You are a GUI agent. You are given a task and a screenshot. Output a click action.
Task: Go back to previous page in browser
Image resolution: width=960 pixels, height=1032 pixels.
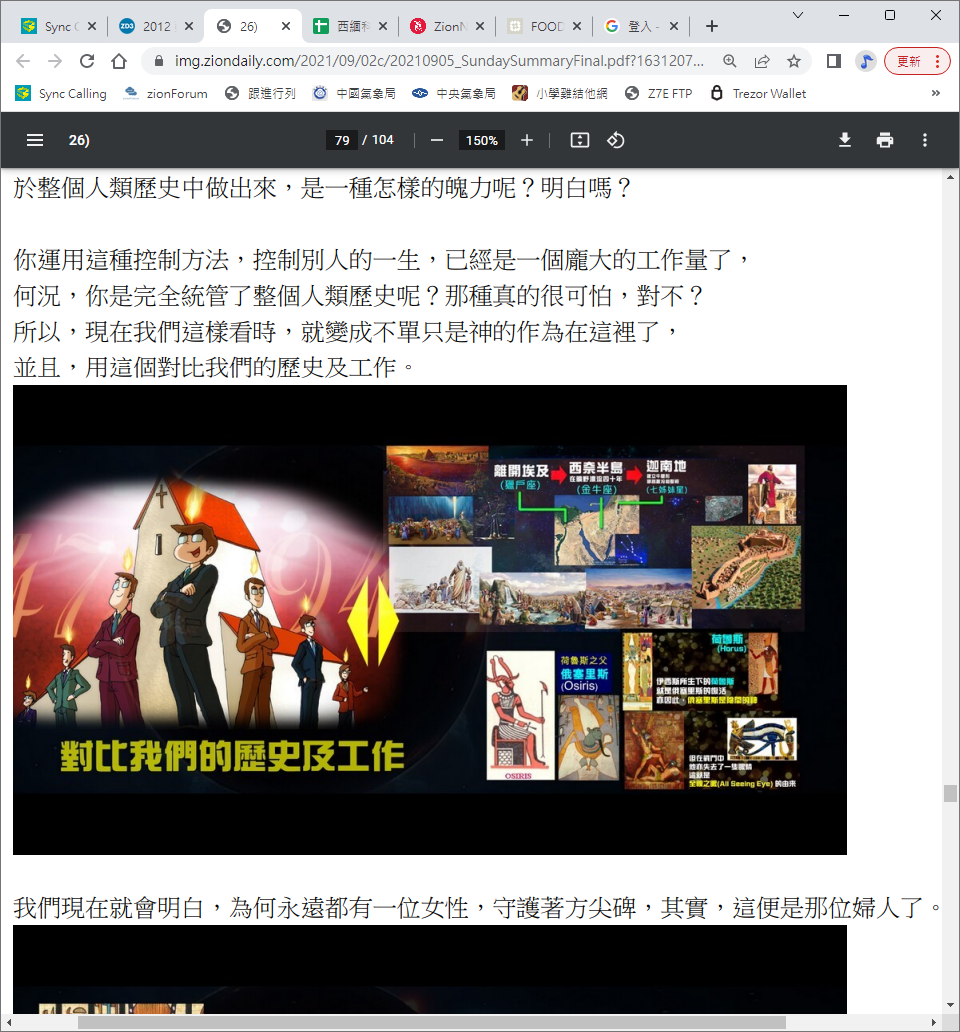click(23, 61)
